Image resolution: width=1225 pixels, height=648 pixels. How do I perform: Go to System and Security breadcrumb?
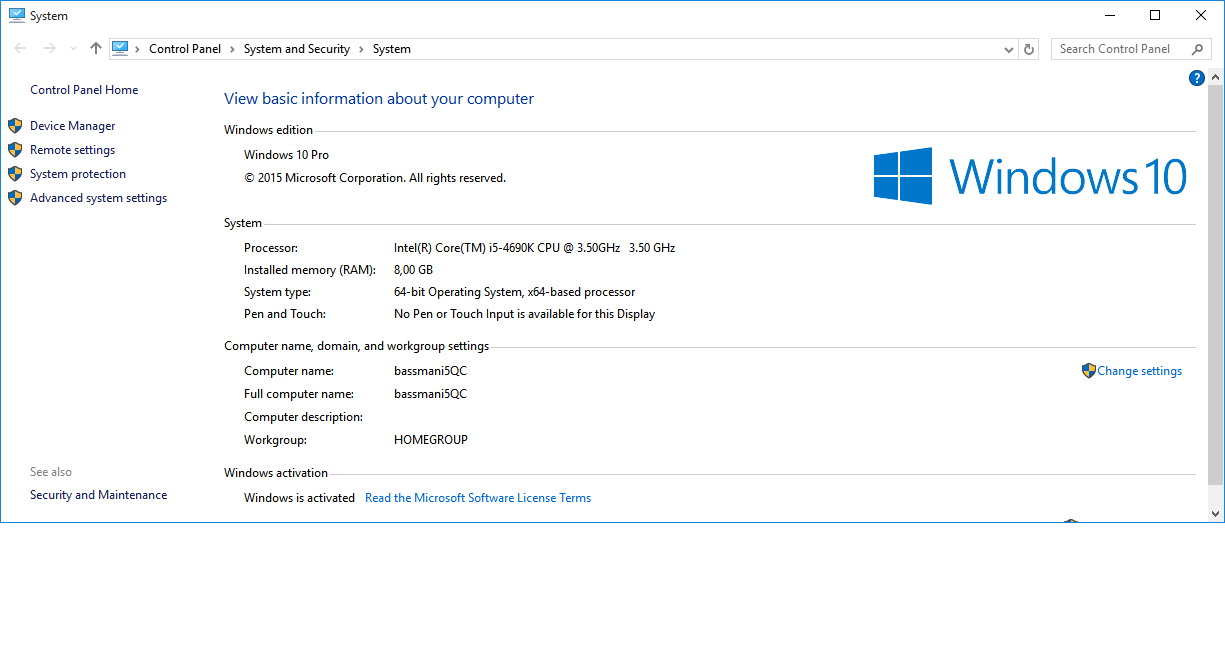(x=297, y=49)
